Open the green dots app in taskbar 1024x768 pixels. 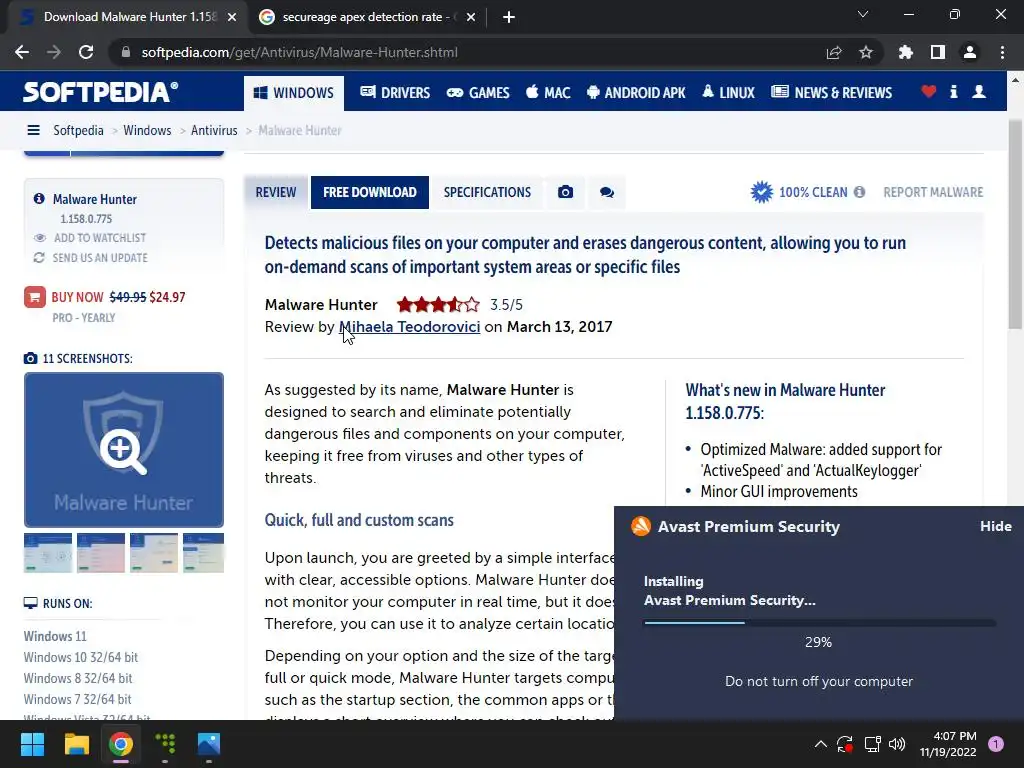point(165,744)
